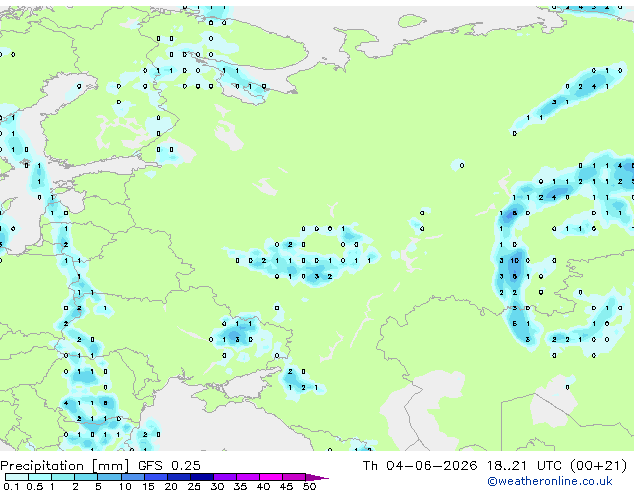
Task: Pick the 45–50 mm legend swatch
Action: pyautogui.click(x=294, y=477)
